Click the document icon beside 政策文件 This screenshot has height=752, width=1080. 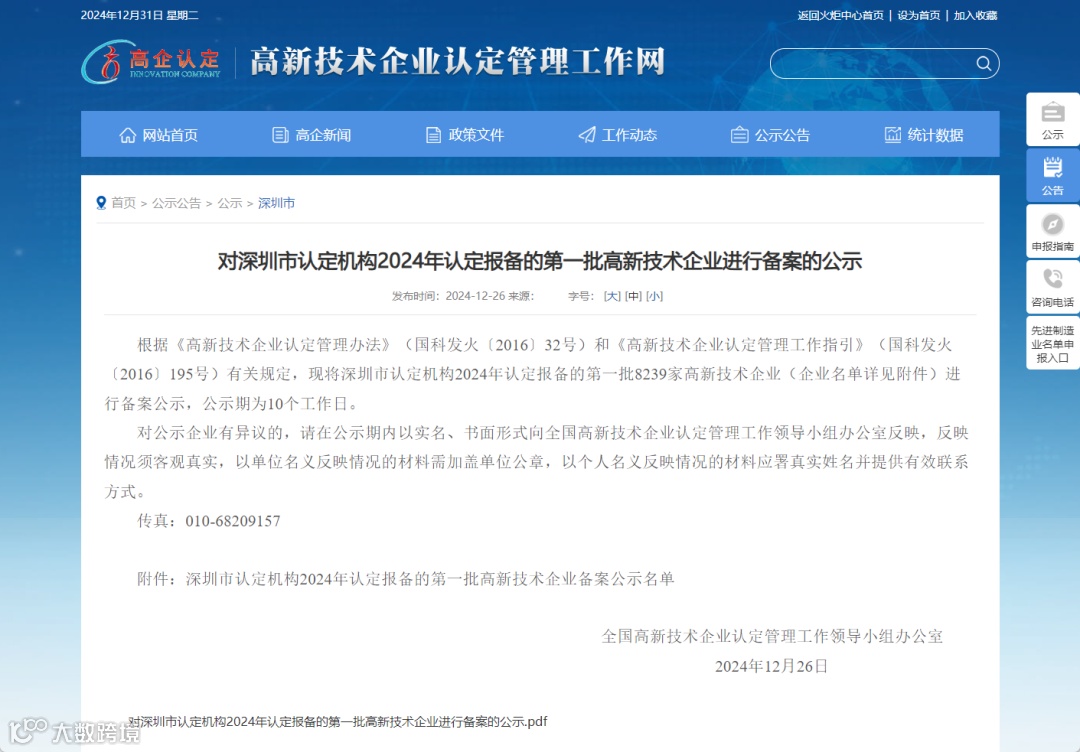(x=433, y=135)
